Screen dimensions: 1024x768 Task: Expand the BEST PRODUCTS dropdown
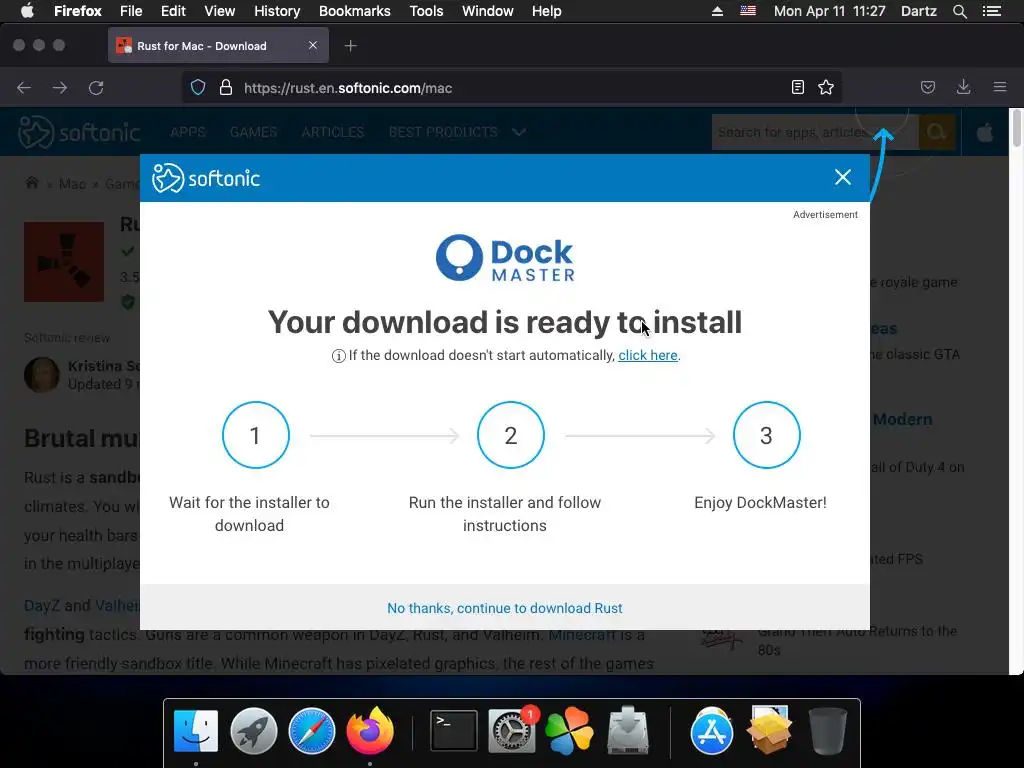[x=457, y=132]
